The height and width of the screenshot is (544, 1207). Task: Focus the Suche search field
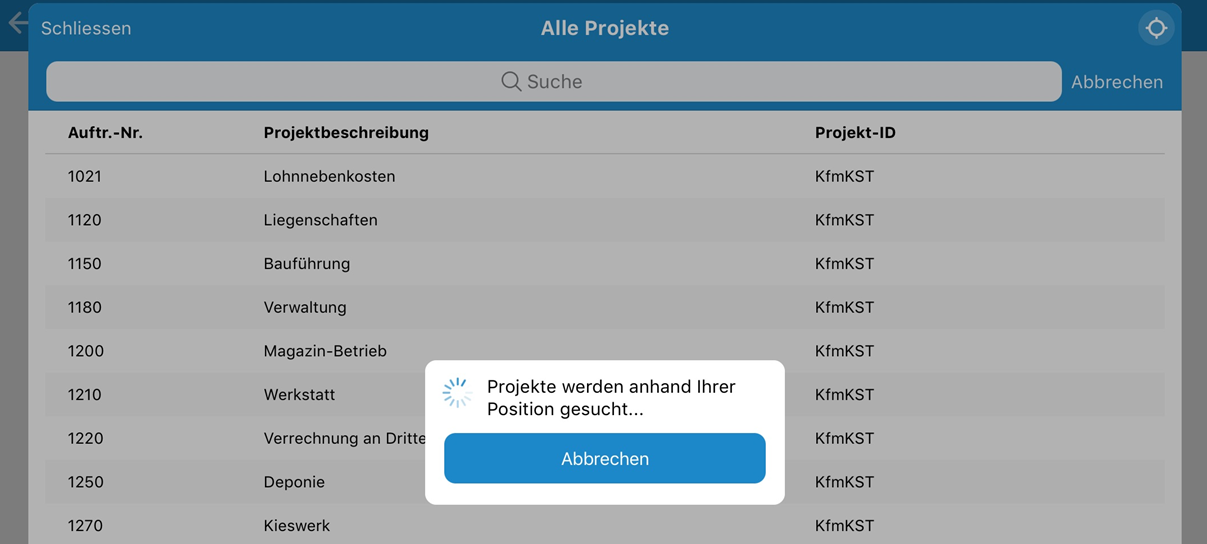[x=553, y=82]
